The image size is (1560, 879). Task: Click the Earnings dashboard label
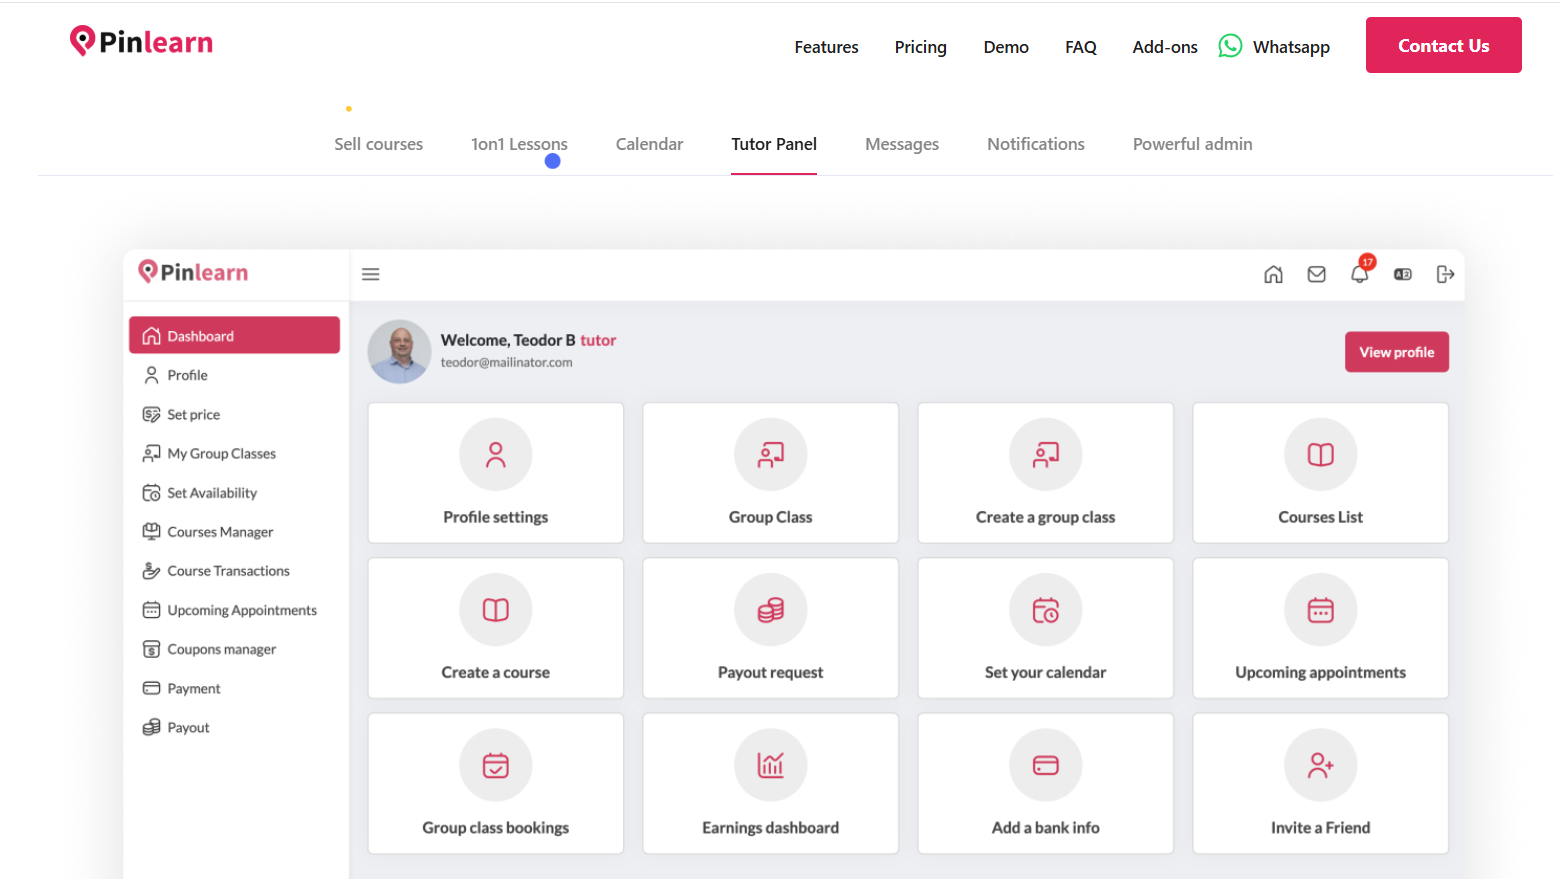770,827
